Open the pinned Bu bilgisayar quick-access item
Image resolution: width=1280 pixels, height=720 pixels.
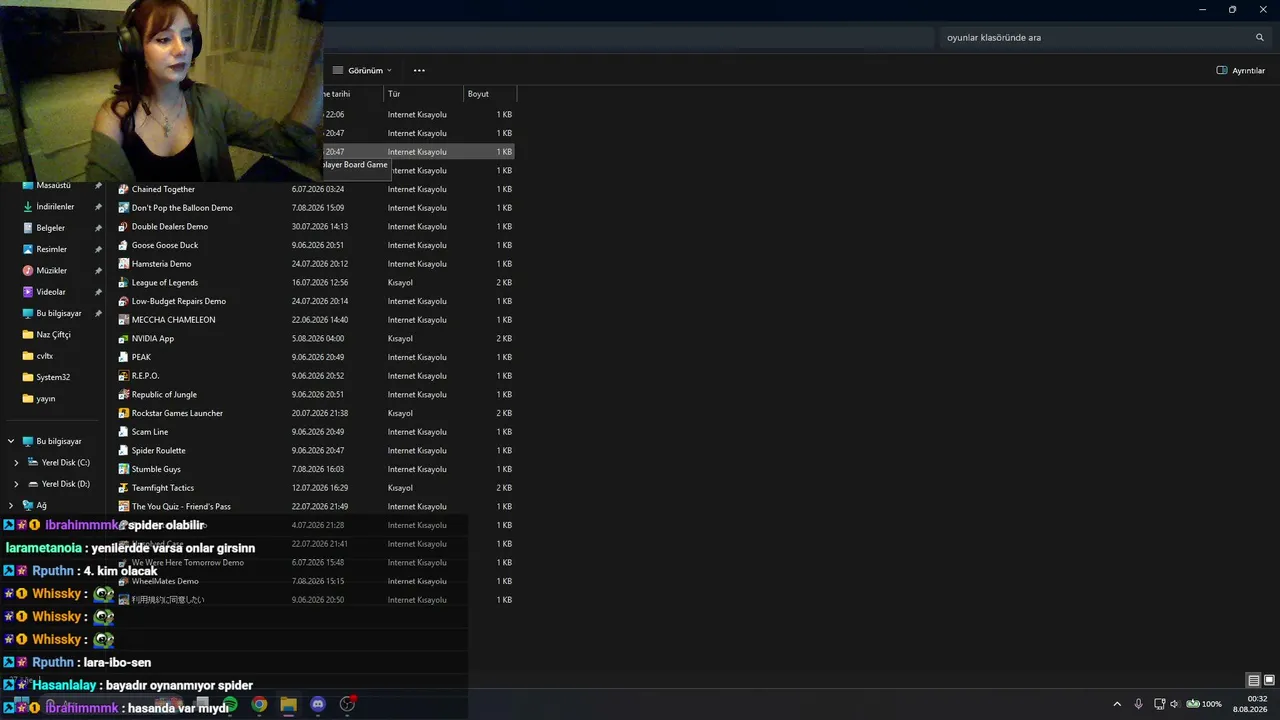pyautogui.click(x=59, y=314)
